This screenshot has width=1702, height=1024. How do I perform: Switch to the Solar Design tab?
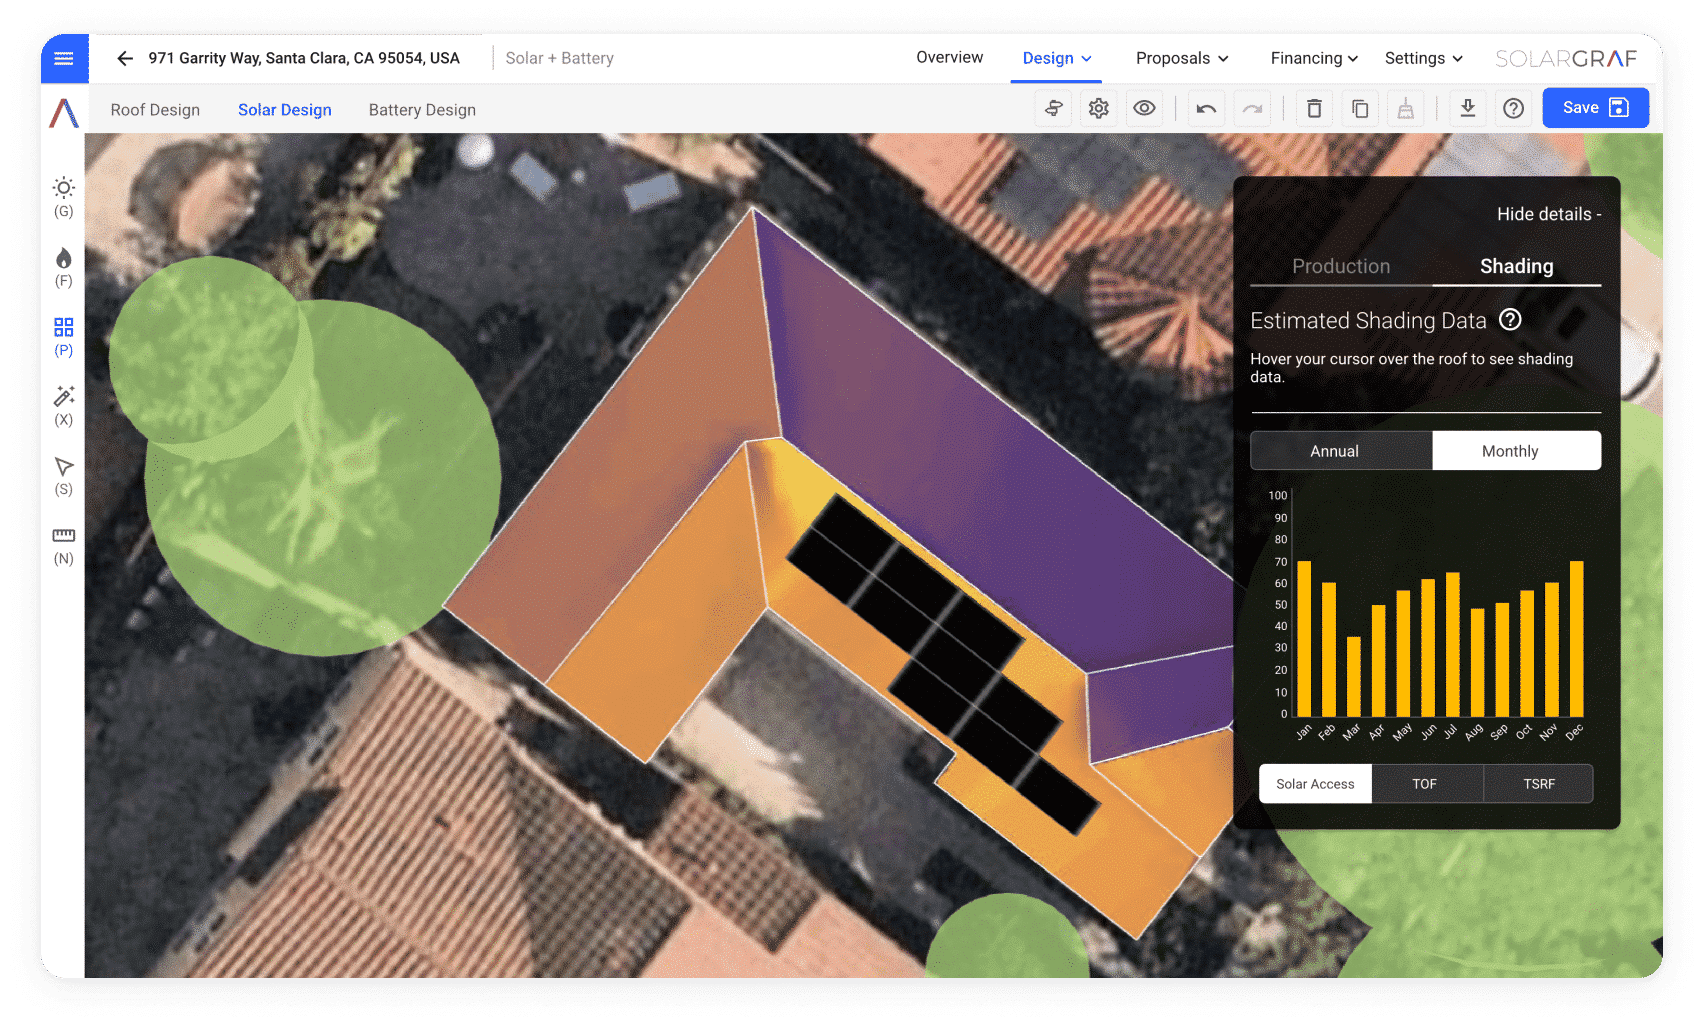[285, 110]
